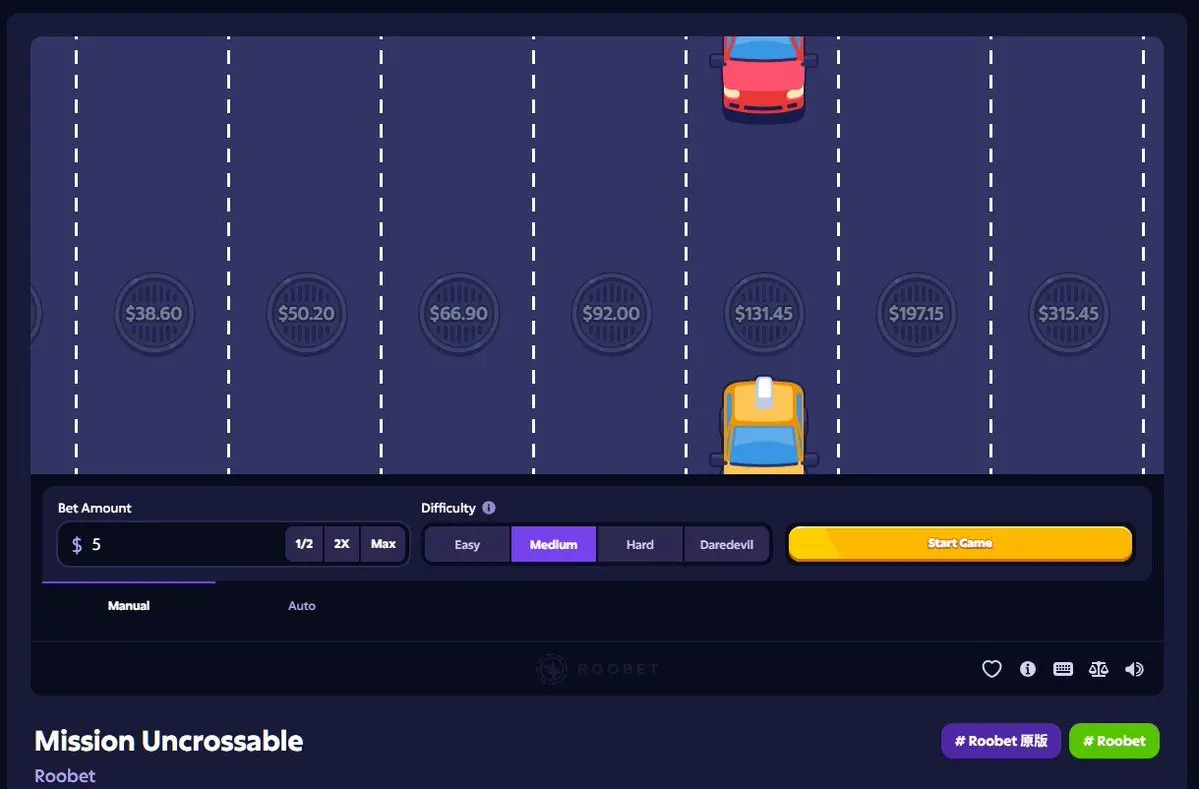Switch to the Manual tab
The image size is (1199, 789).
tap(128, 606)
